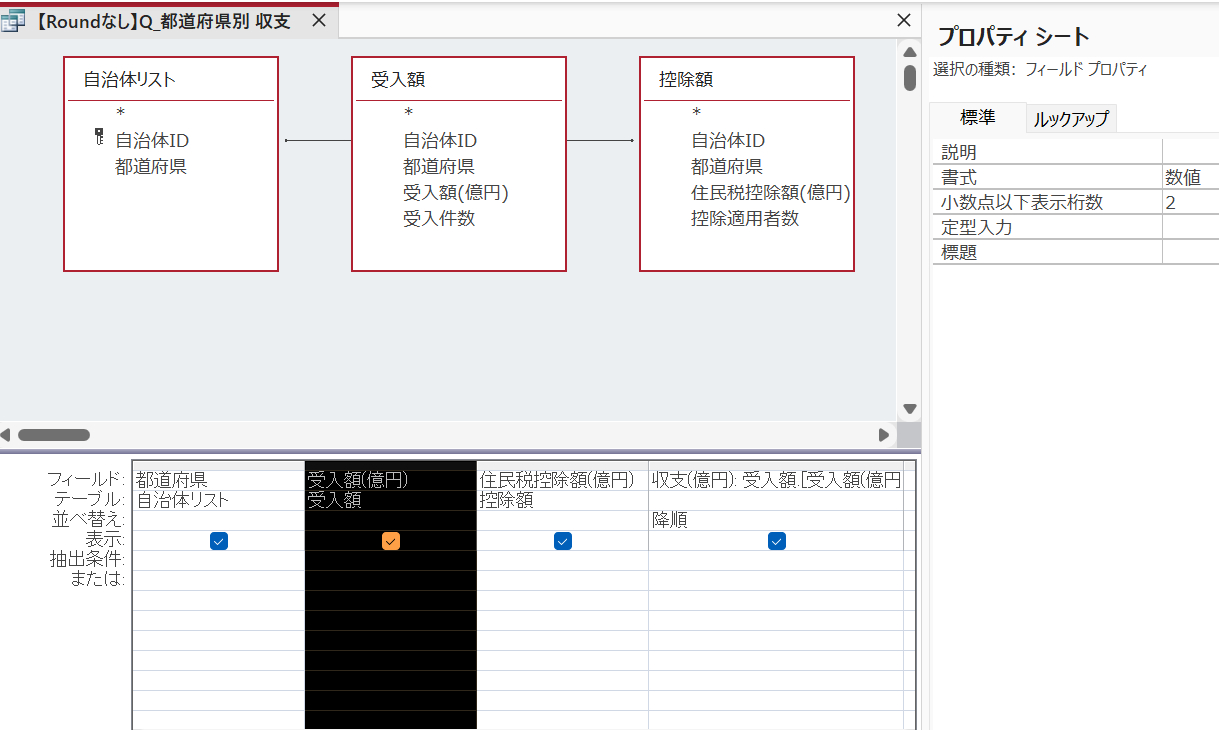This screenshot has width=1219, height=730.
Task: Click the 抽出条件 row label
Action: (x=89, y=560)
